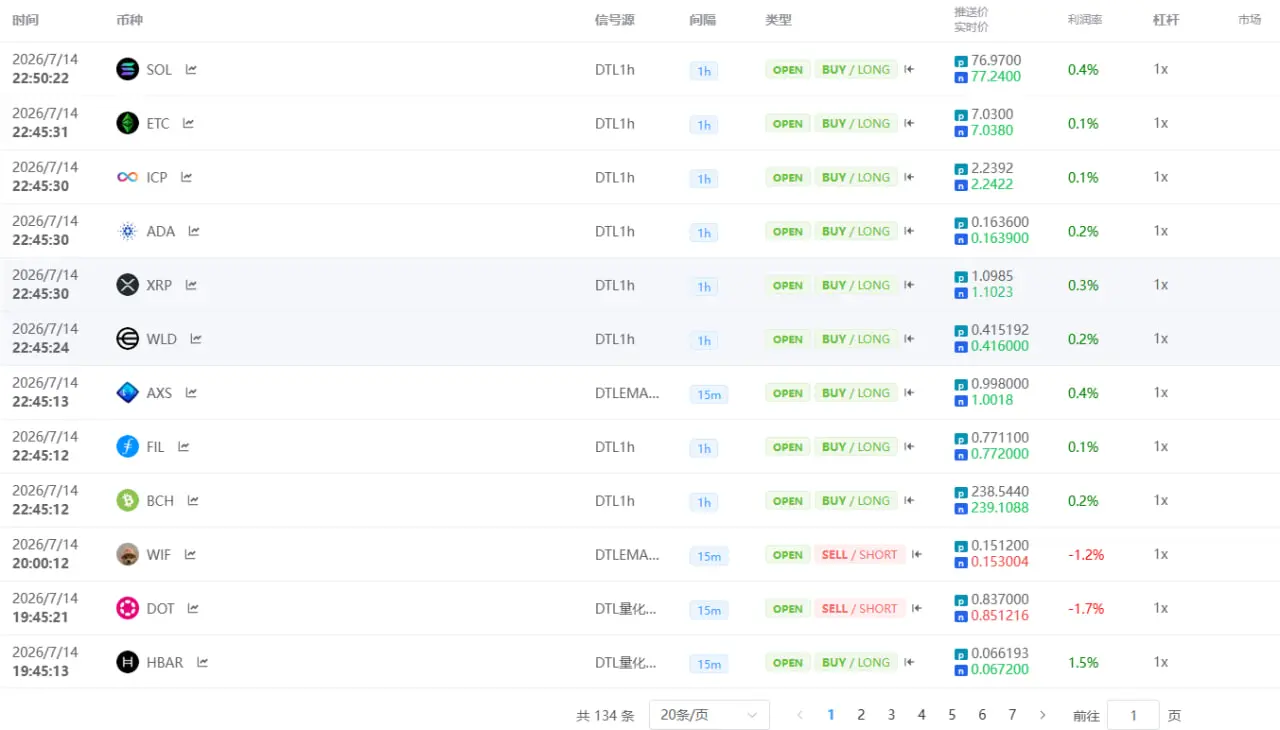Click the push price 238.5440

coord(1000,491)
